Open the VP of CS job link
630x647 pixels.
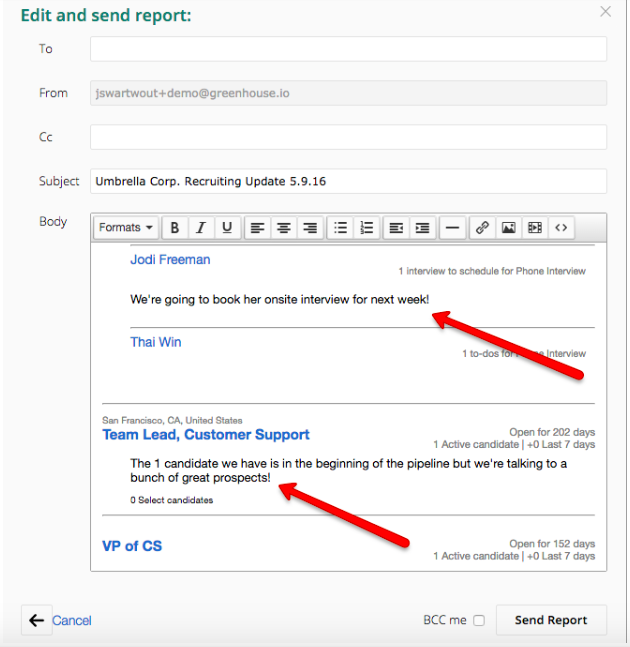coord(132,546)
